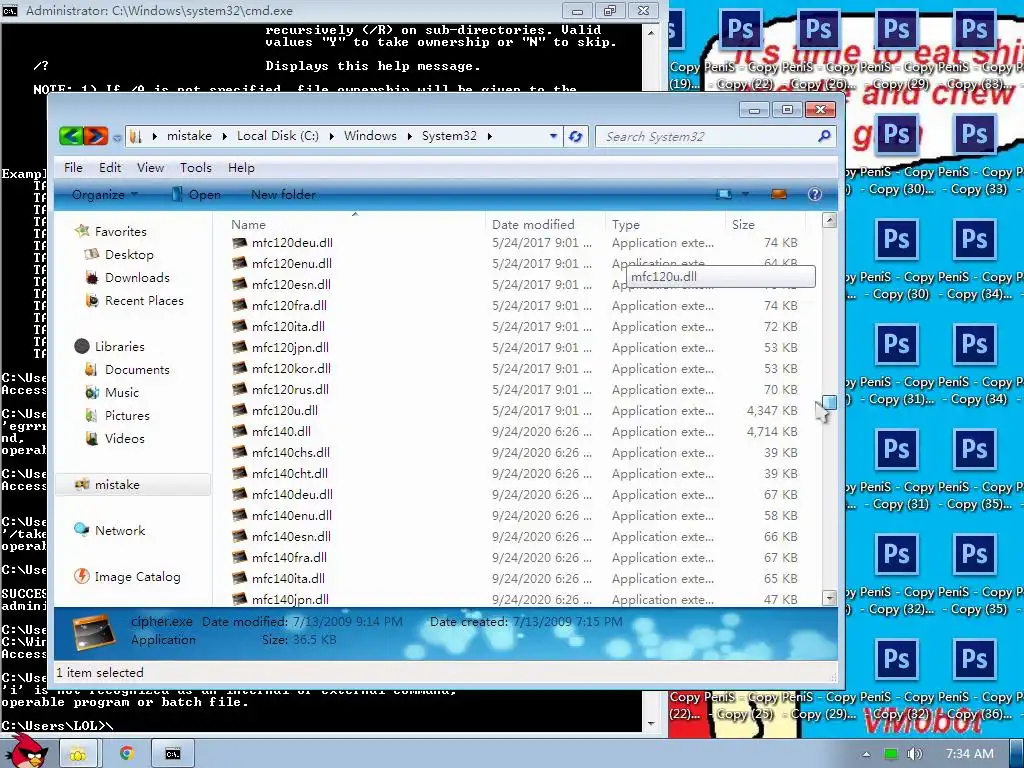Viewport: 1024px width, 768px height.
Task: Sort by Type column header
Action: pyautogui.click(x=665, y=224)
